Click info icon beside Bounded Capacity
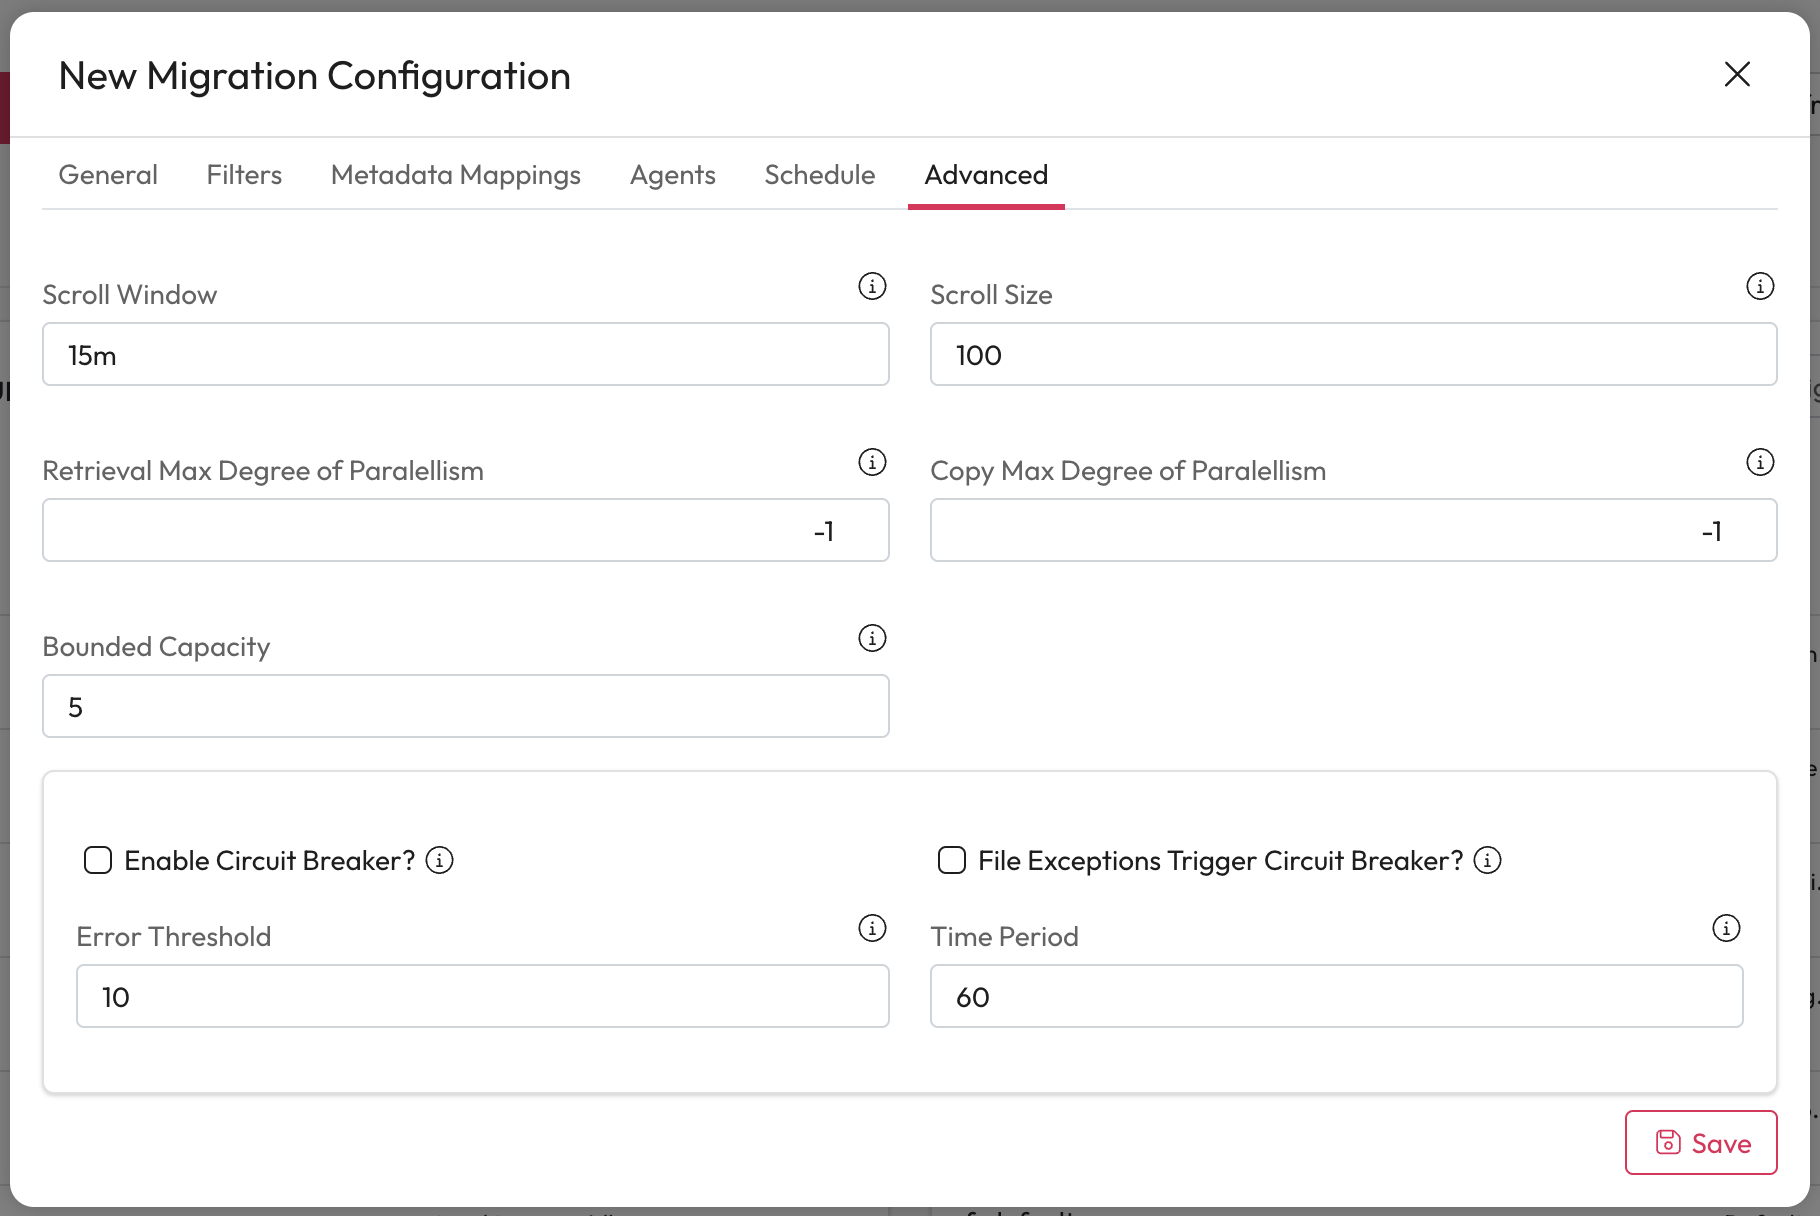This screenshot has width=1820, height=1216. pos(872,638)
